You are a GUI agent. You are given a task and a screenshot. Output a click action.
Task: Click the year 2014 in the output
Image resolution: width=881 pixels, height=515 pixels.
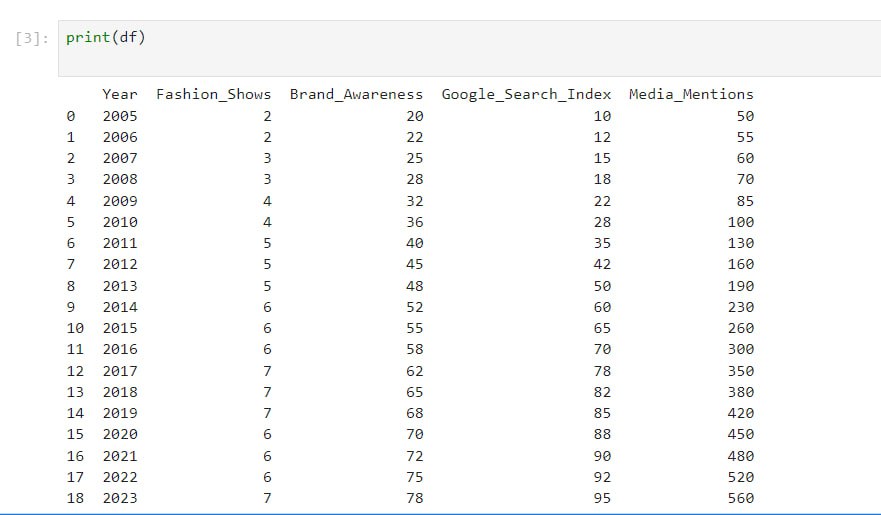point(120,307)
